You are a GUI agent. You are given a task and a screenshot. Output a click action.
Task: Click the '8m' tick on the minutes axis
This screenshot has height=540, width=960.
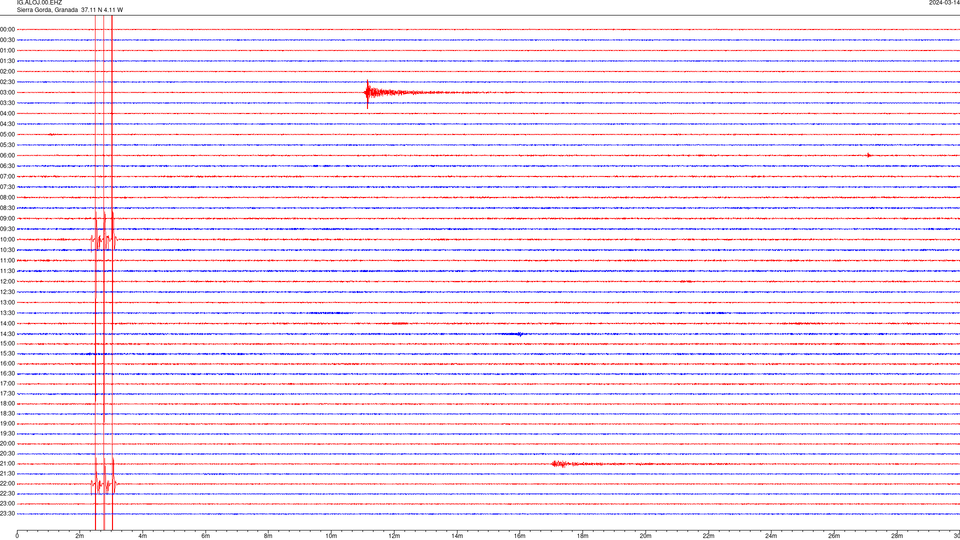coord(268,536)
